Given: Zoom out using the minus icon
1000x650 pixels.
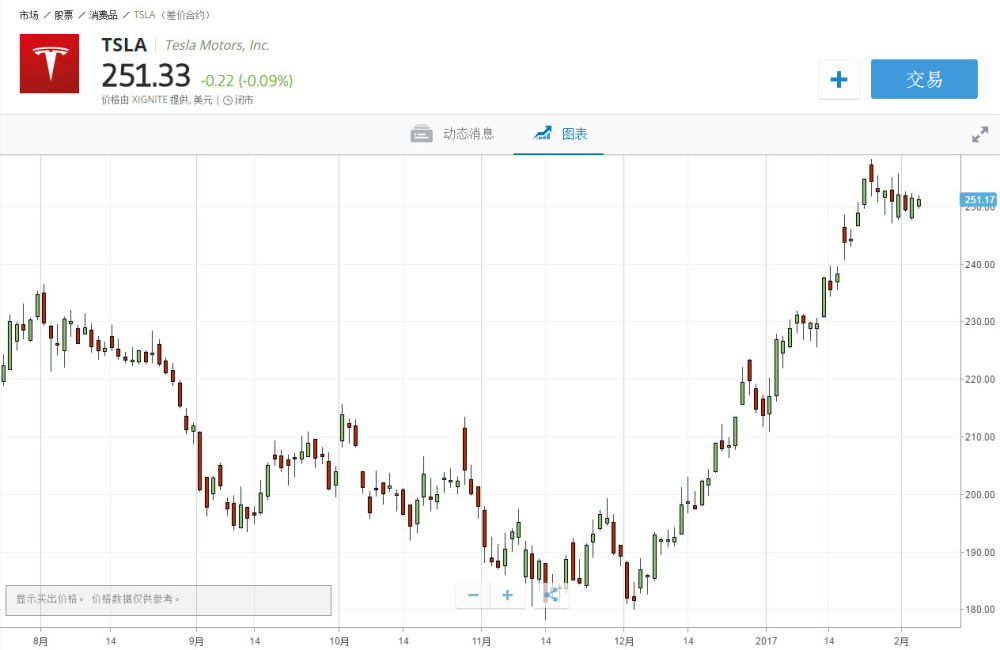Looking at the screenshot, I should coord(472,595).
